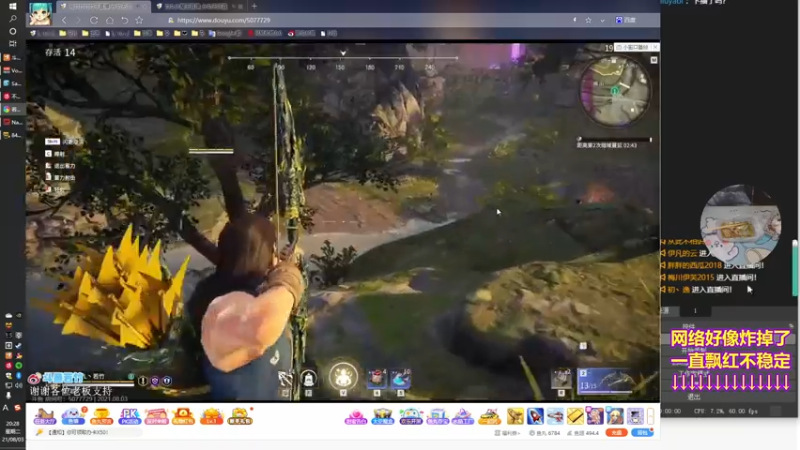The width and height of the screenshot is (800, 450).
Task: Open pink icon right of PK活动
Action: point(157,416)
